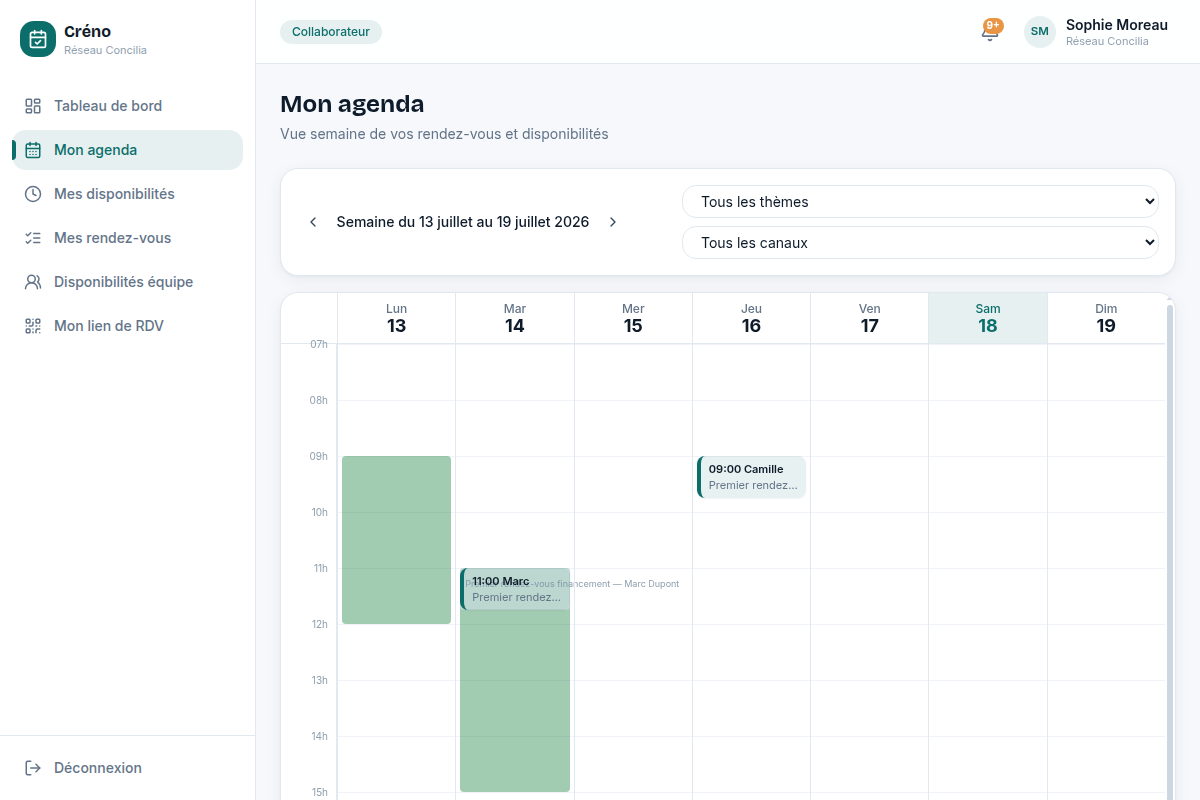Click the Créno calendar logo icon

tap(38, 39)
